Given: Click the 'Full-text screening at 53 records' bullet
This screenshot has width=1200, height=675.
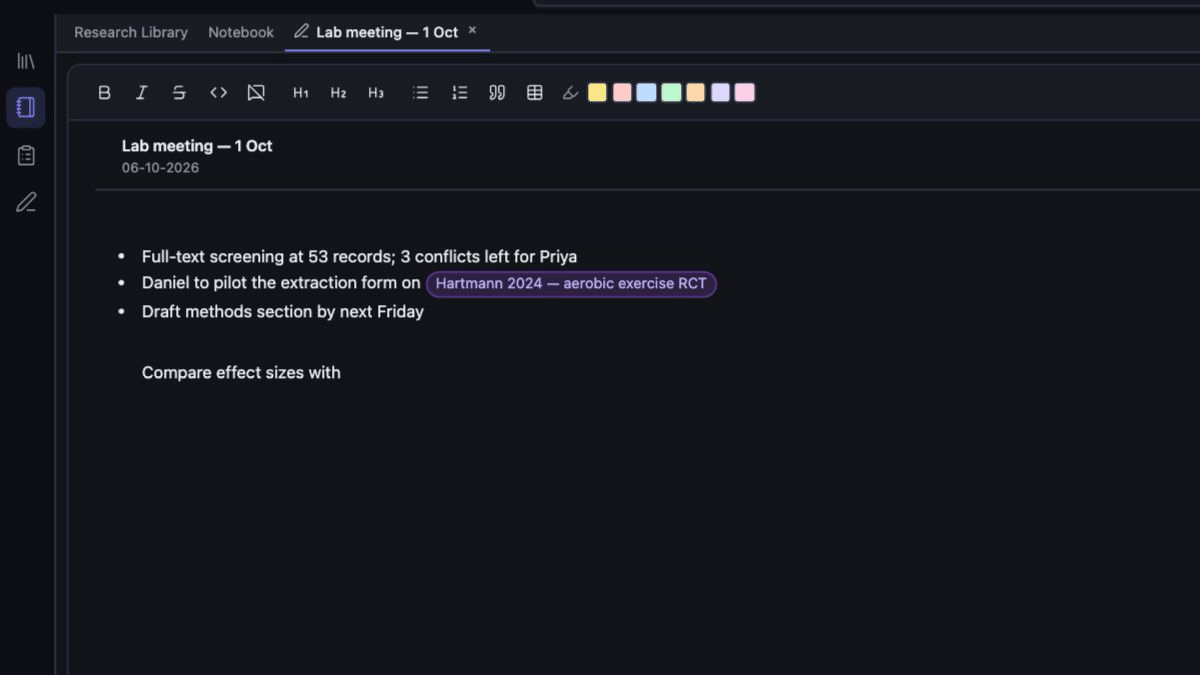Looking at the screenshot, I should (359, 257).
